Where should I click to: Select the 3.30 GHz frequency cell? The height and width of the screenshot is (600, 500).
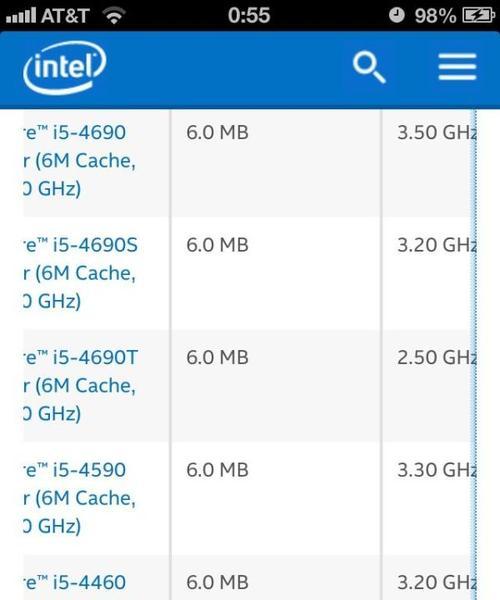pos(436,470)
